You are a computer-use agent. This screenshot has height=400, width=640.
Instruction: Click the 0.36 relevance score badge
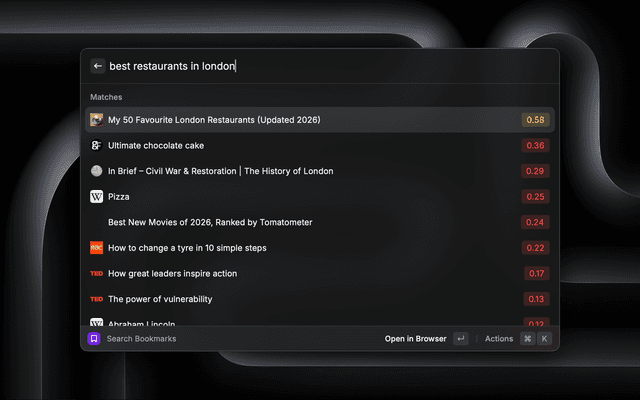point(535,145)
